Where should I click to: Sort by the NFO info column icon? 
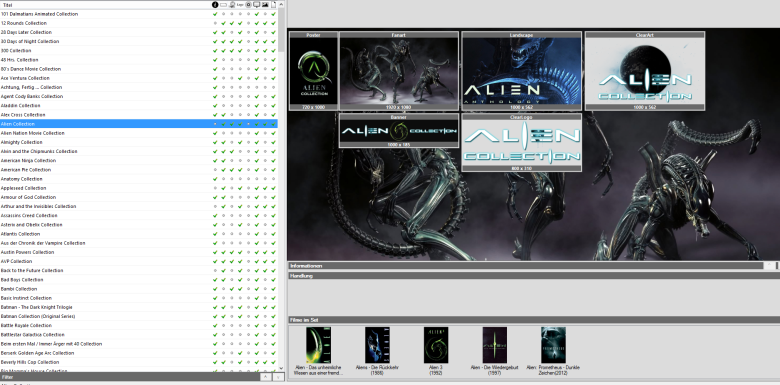point(215,4)
